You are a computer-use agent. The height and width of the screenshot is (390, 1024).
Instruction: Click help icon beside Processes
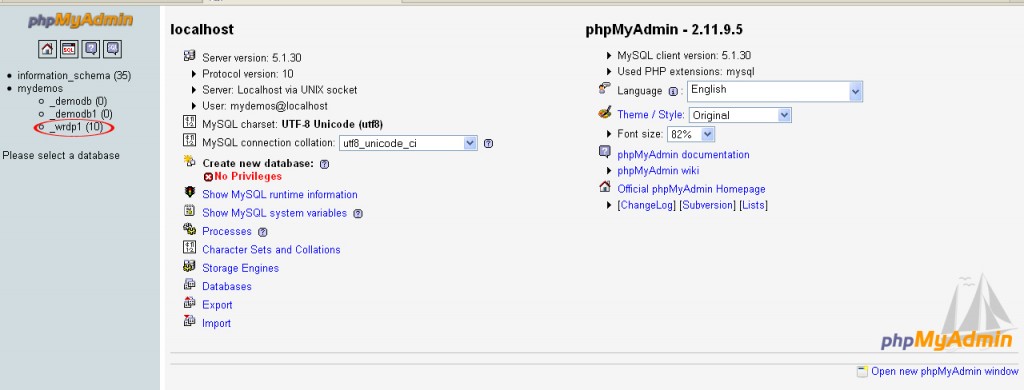coord(263,232)
